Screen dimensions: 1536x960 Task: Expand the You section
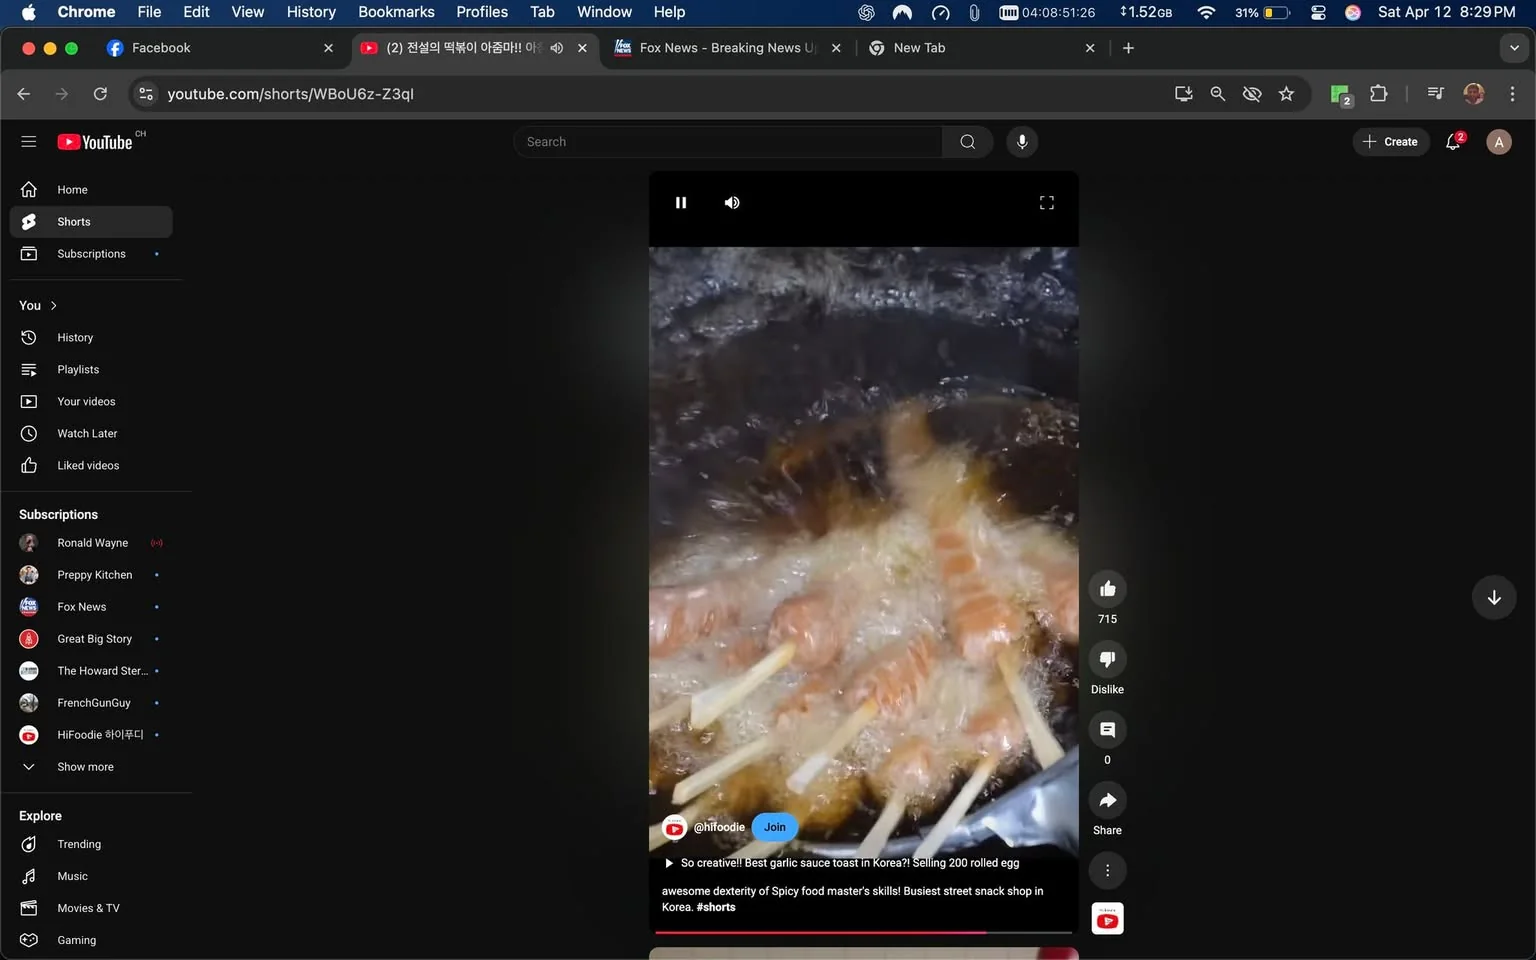pos(38,306)
